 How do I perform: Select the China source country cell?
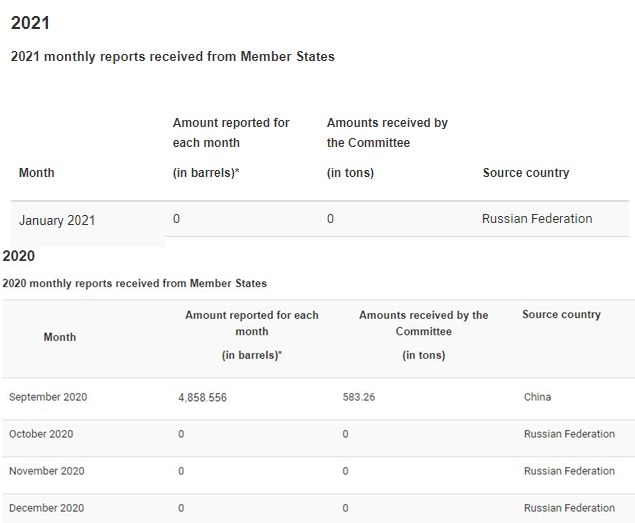coord(537,397)
